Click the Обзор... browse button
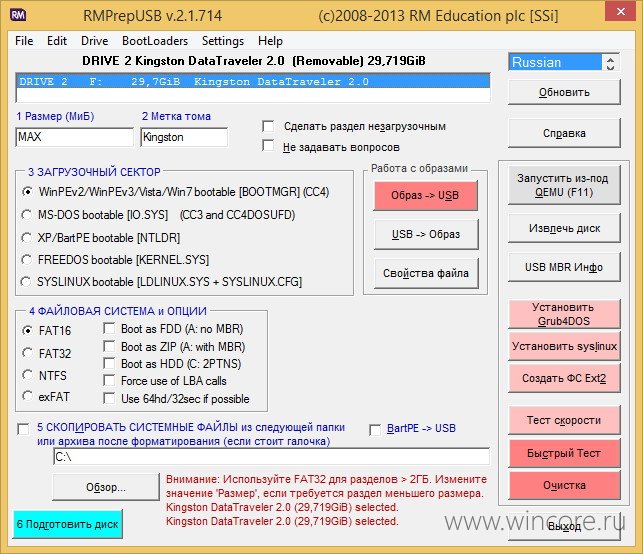The height and width of the screenshot is (554, 643). pos(106,487)
